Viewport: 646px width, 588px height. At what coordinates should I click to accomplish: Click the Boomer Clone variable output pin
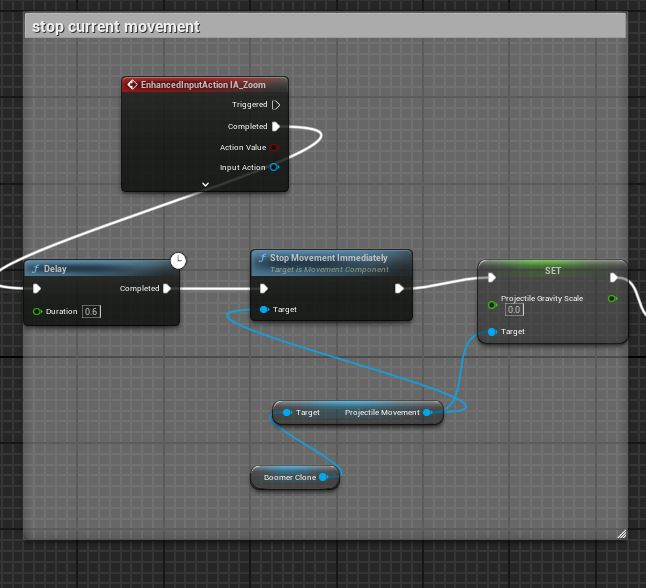click(323, 478)
